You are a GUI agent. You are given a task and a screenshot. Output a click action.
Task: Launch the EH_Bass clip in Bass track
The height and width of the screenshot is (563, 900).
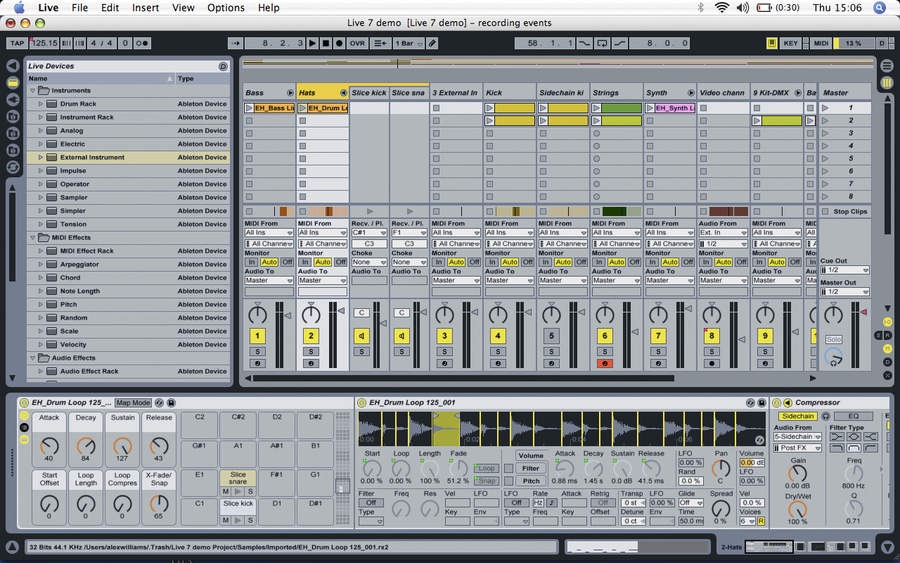[x=249, y=108]
